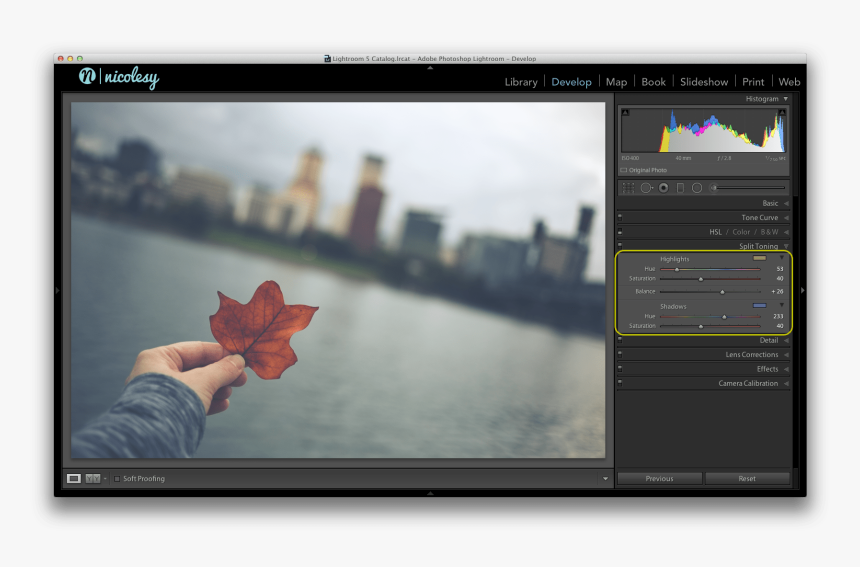860x567 pixels.
Task: Open the Web module
Action: [x=789, y=82]
